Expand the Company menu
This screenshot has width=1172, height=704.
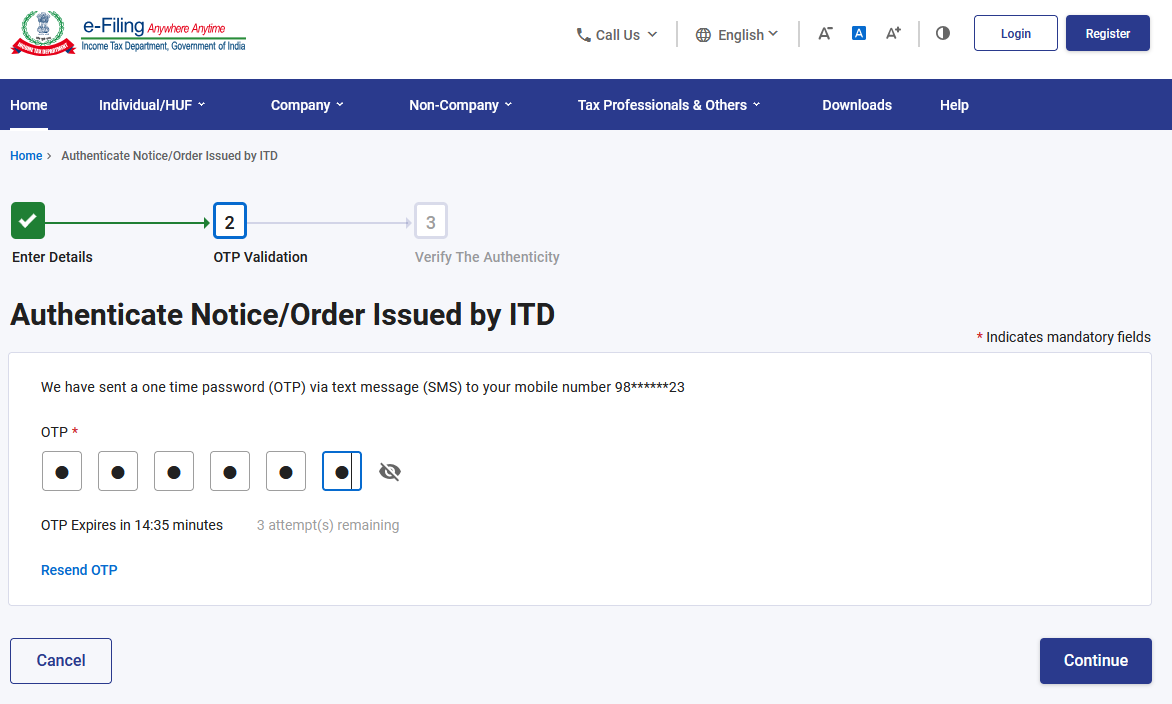coord(307,105)
